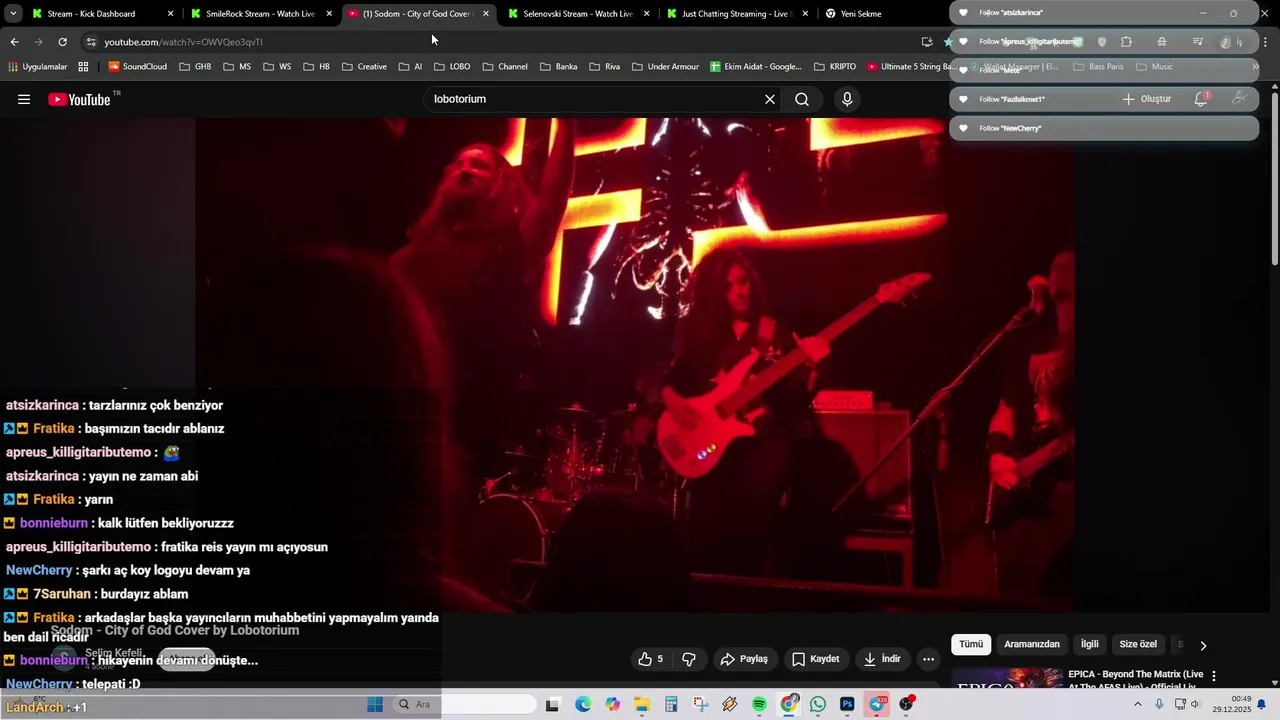The height and width of the screenshot is (720, 1280).
Task: Open the YouTube notifications bell
Action: (1202, 99)
